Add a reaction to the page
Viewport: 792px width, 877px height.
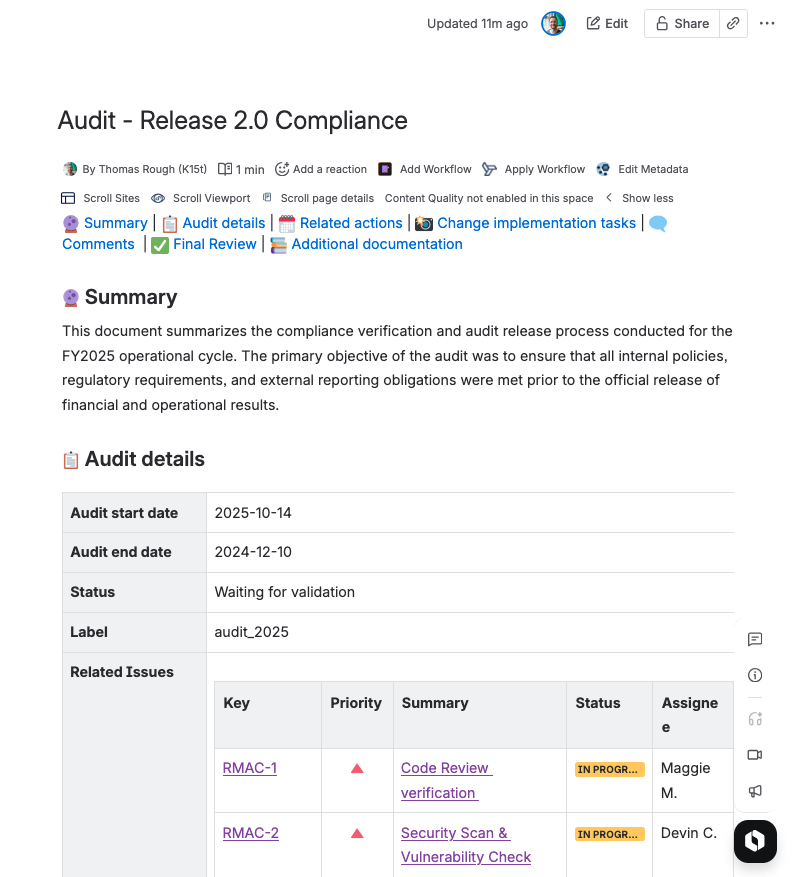point(321,169)
